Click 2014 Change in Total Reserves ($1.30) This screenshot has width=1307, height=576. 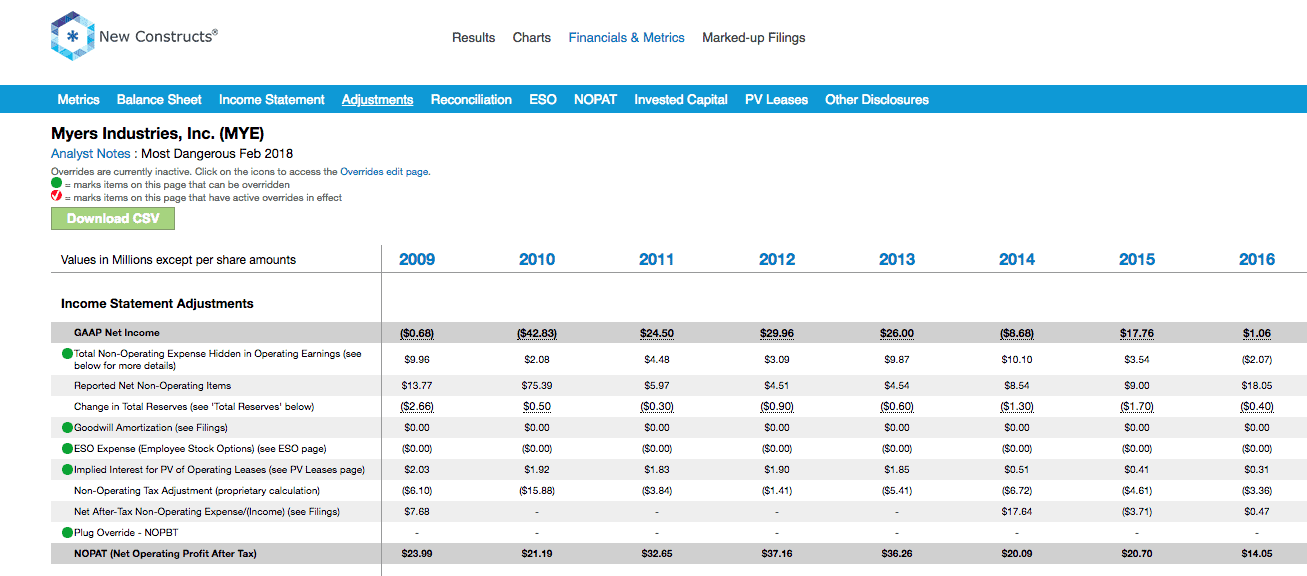point(1017,407)
